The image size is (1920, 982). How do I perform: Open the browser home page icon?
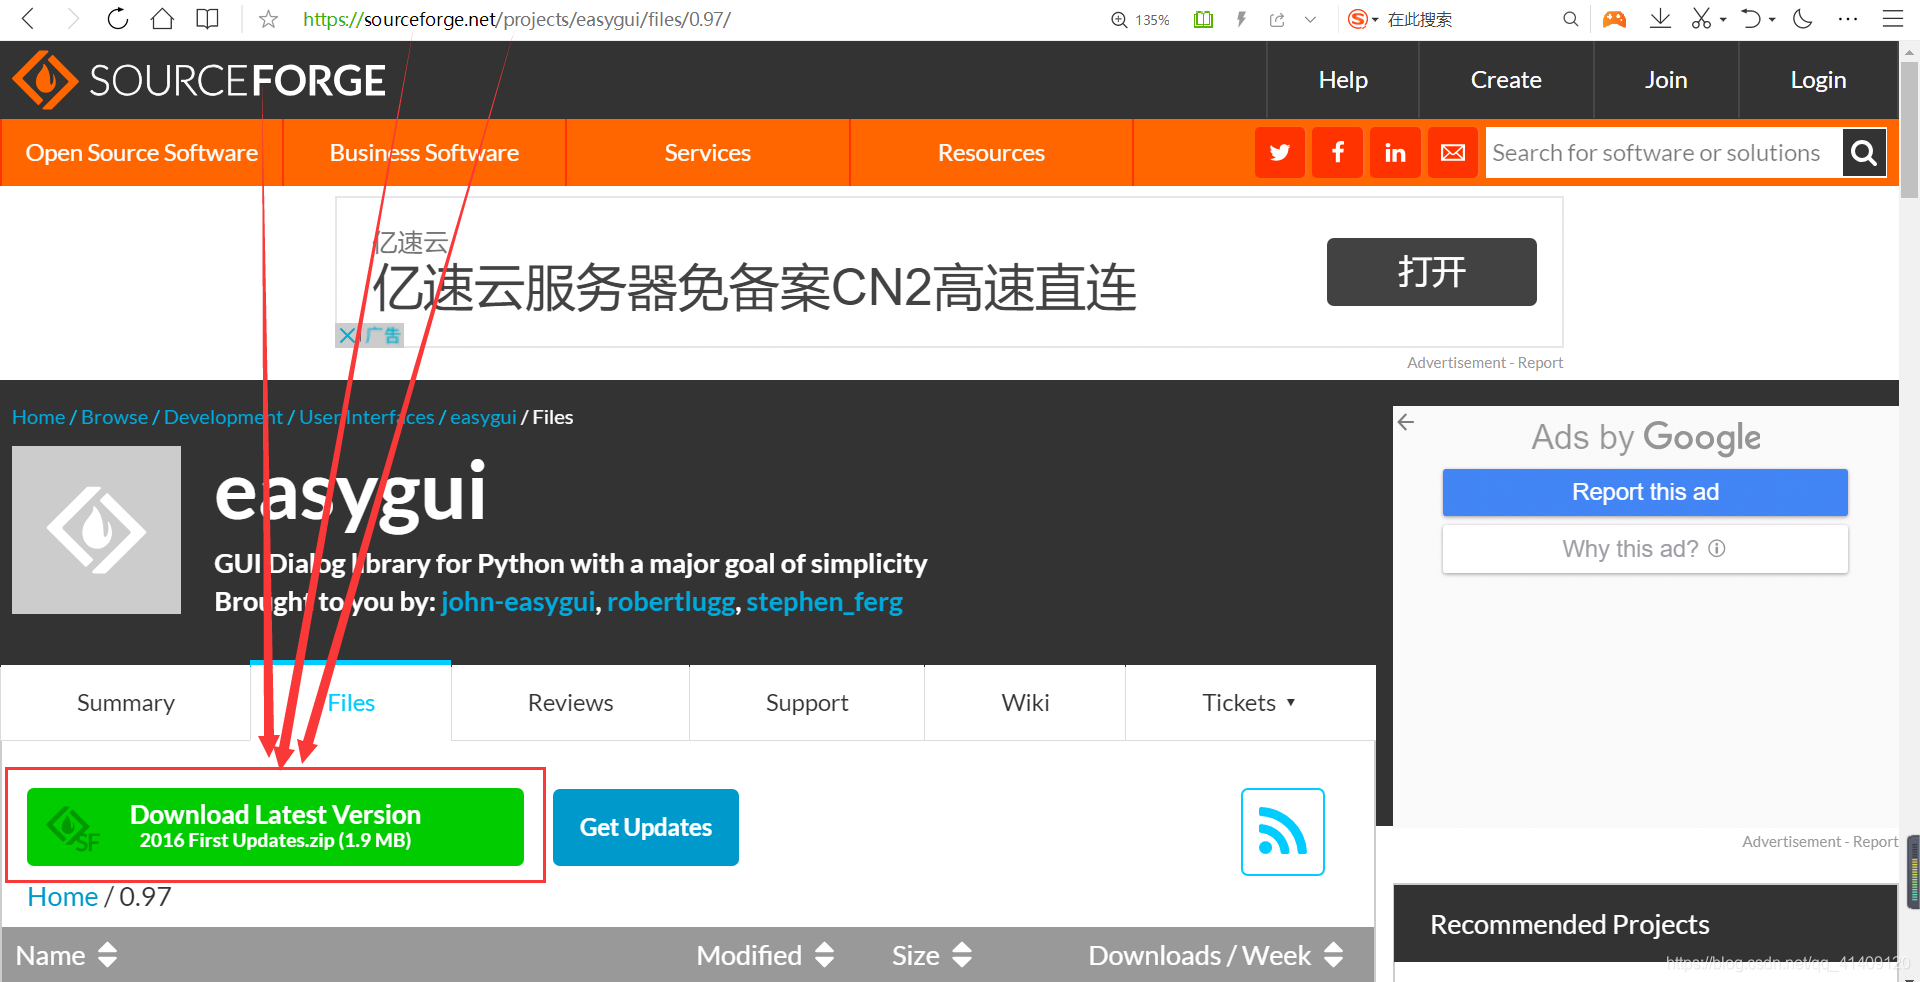(x=162, y=18)
